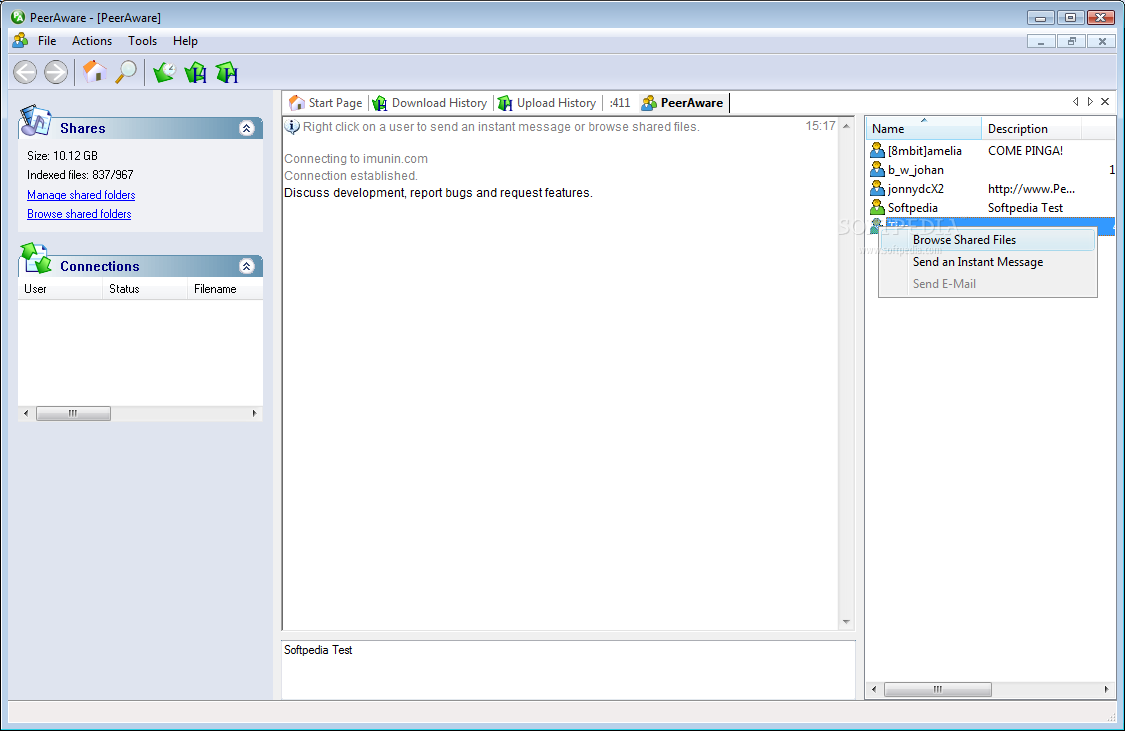Click the Filename column header in Connections
This screenshot has height=731, width=1125.
[225, 289]
